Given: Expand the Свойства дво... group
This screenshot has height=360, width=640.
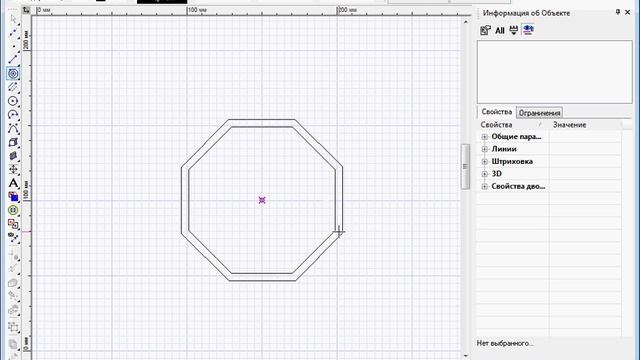Looking at the screenshot, I should (484, 187).
